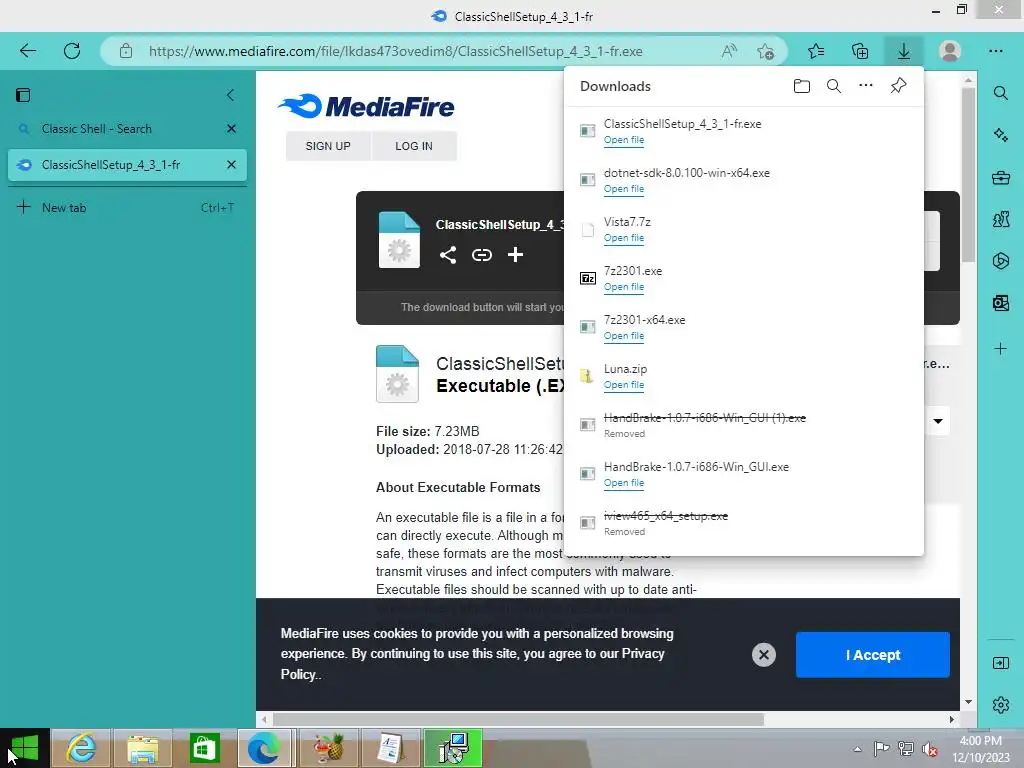Viewport: 1024px width, 768px height.
Task: Open the Read aloud icon in address bar
Action: click(729, 51)
